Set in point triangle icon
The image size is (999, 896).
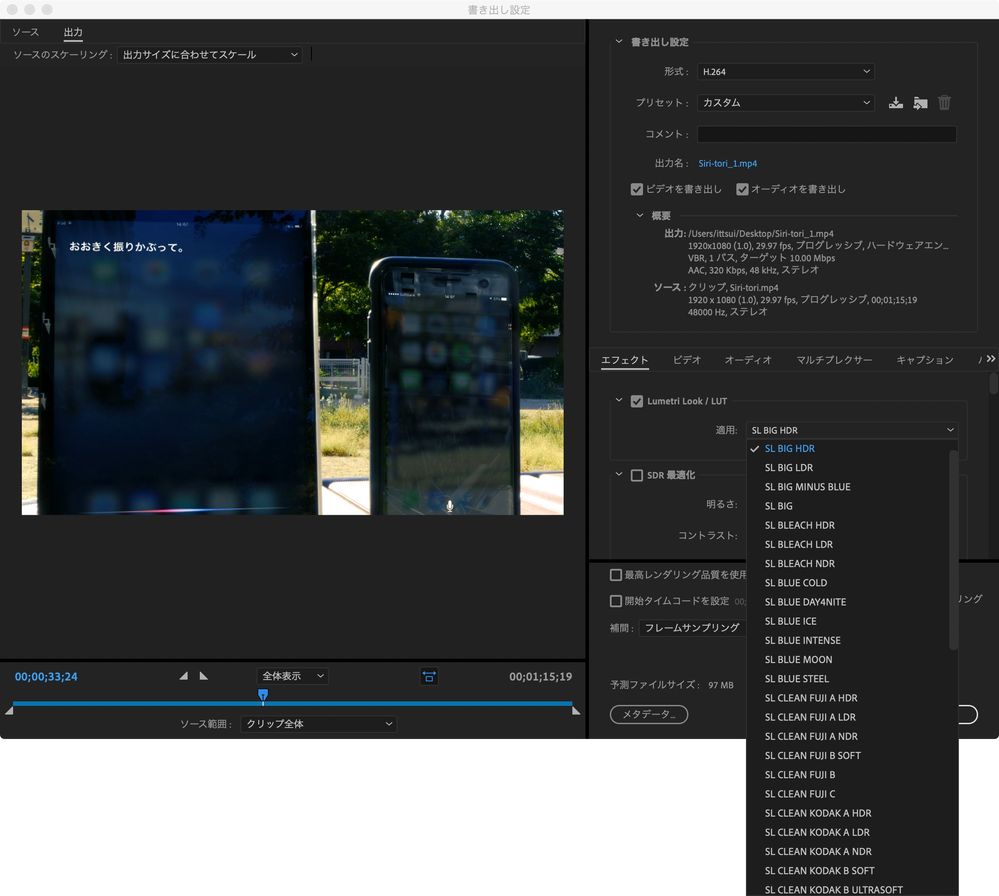tap(183, 676)
